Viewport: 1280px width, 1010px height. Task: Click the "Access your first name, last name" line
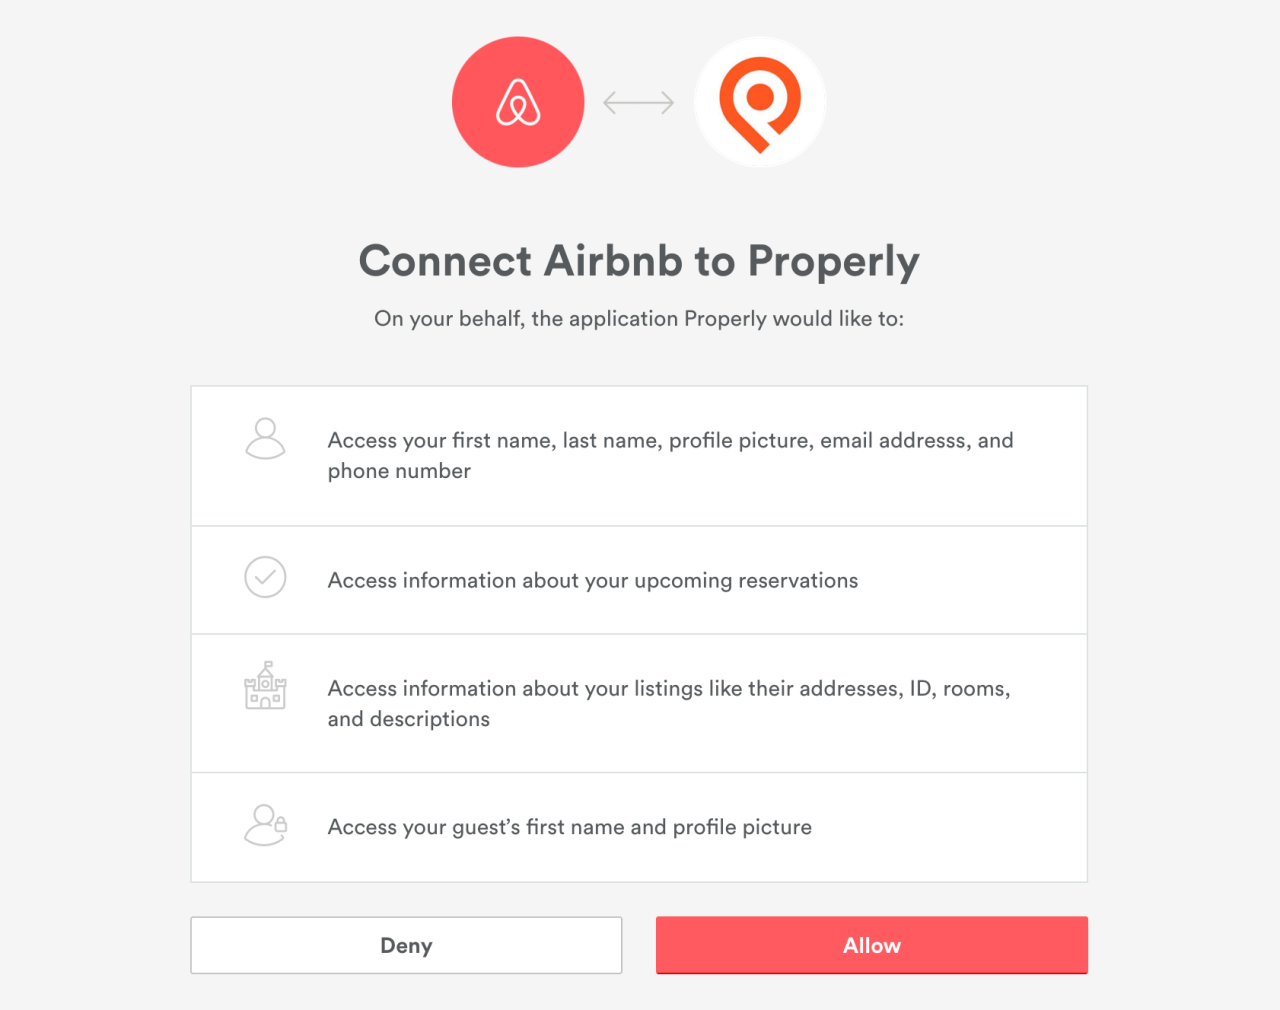pyautogui.click(x=670, y=441)
